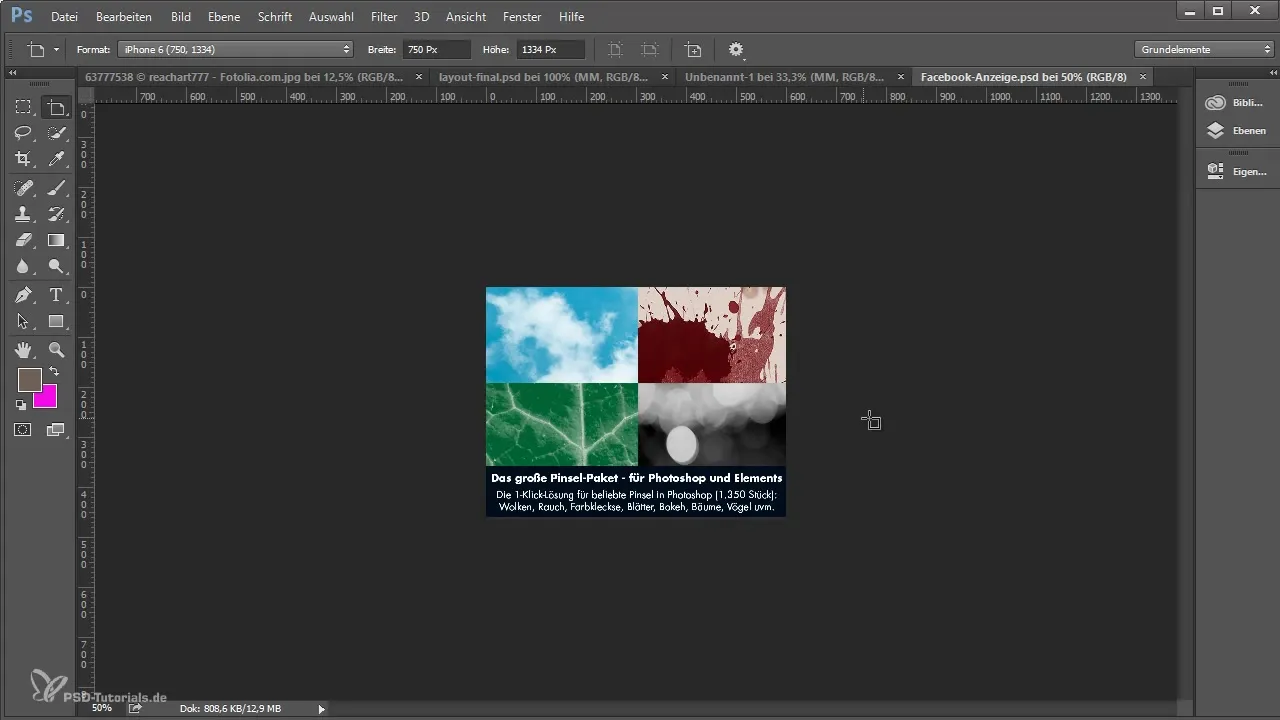Select the Hand tool

[x=23, y=350]
